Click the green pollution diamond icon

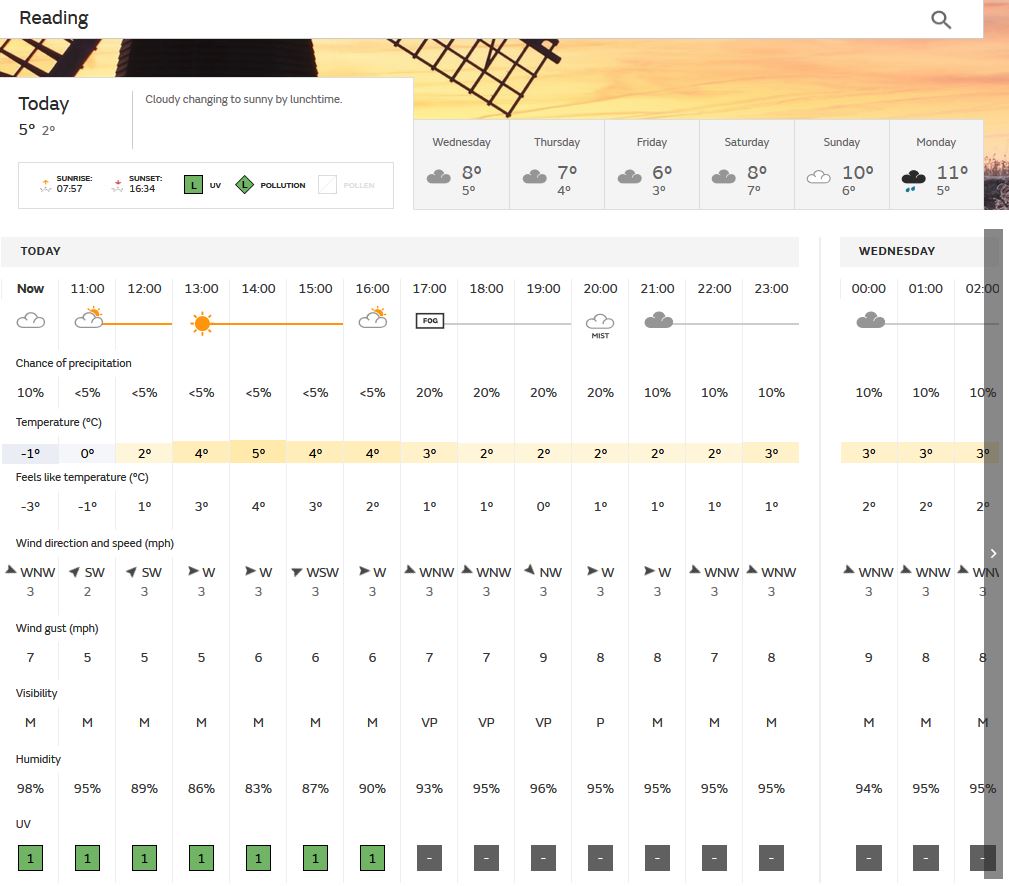244,185
